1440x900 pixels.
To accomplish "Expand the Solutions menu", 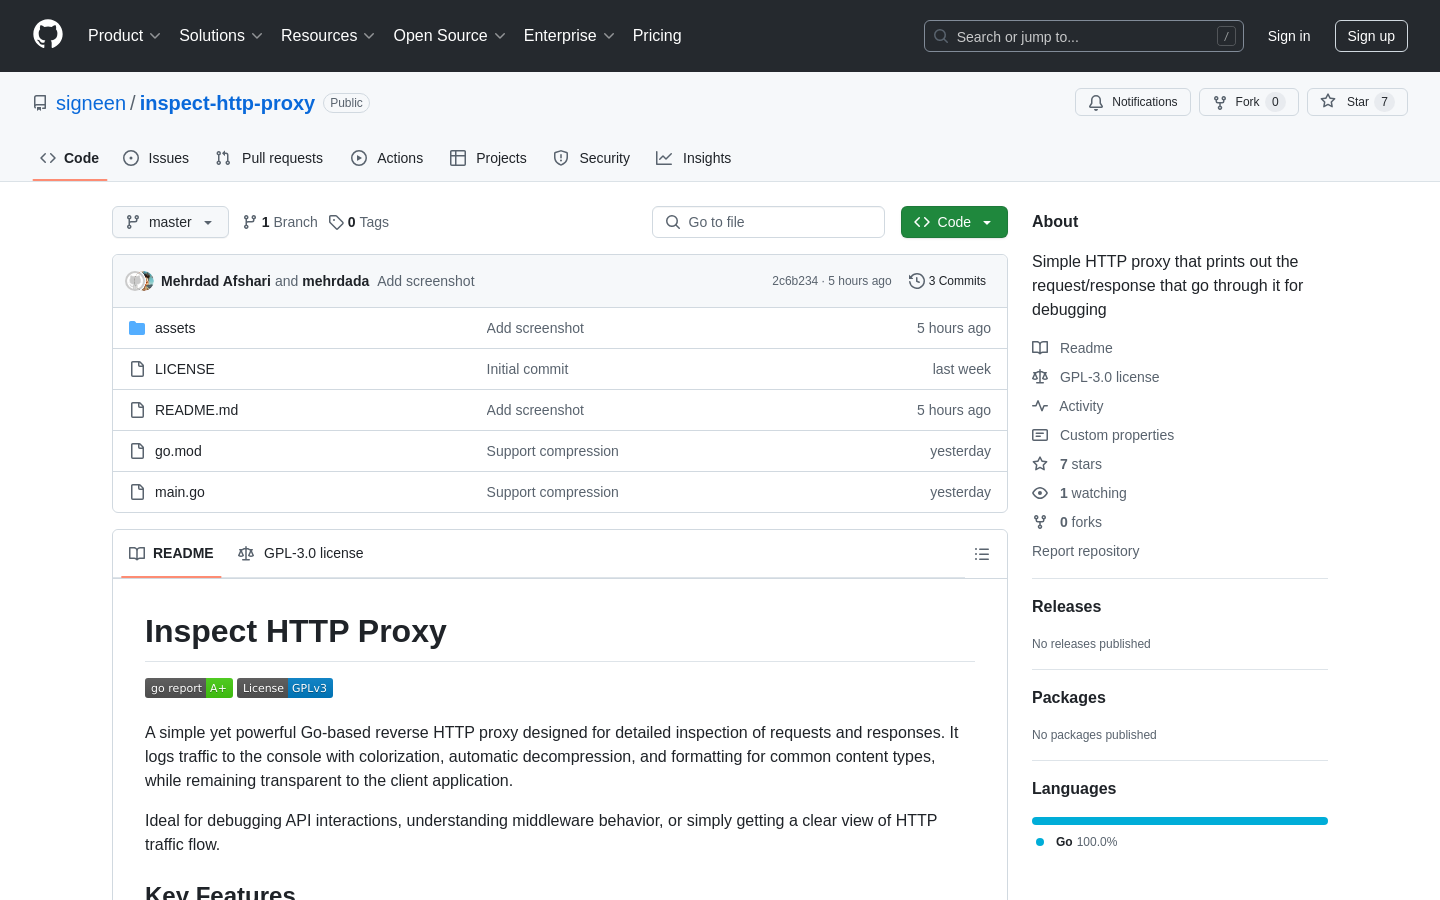I will (221, 36).
